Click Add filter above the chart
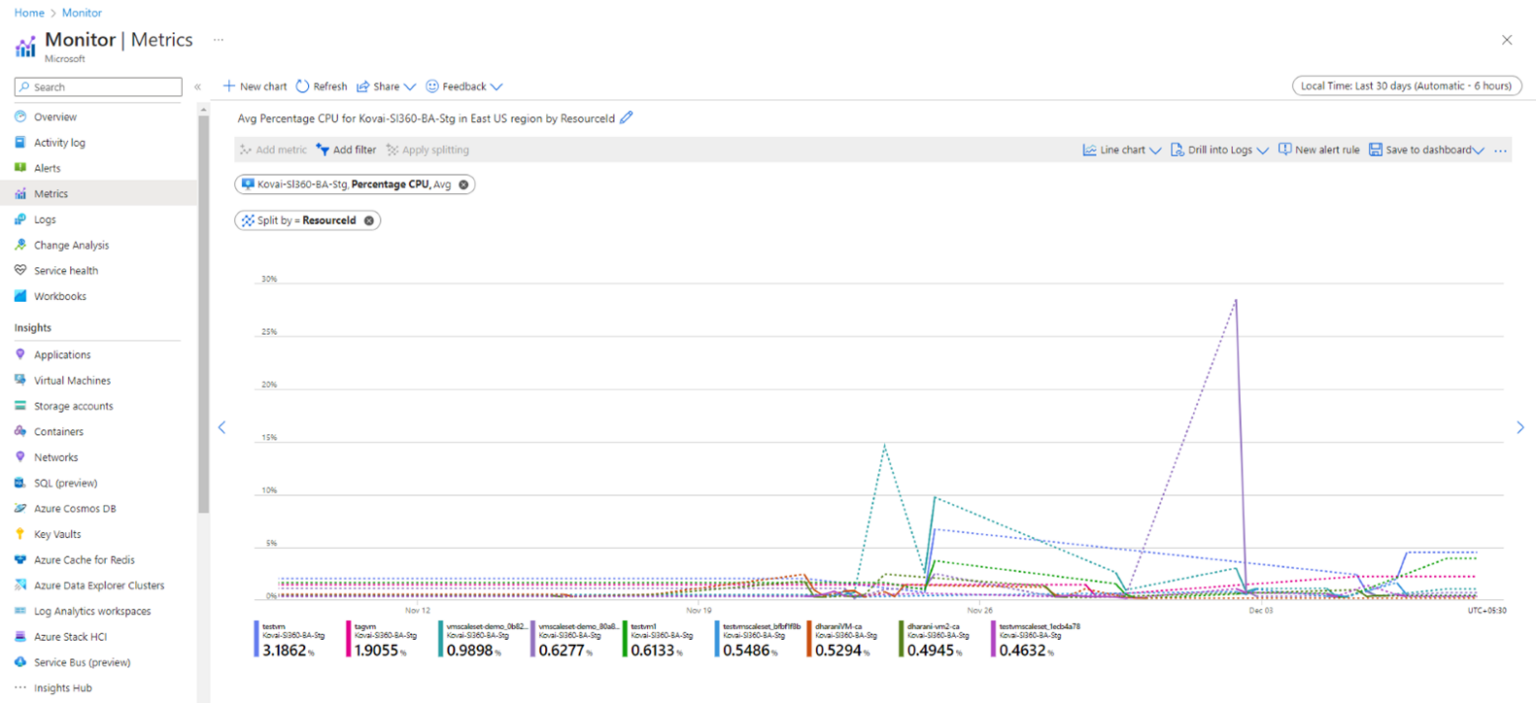Image resolution: width=1536 pixels, height=703 pixels. click(346, 149)
